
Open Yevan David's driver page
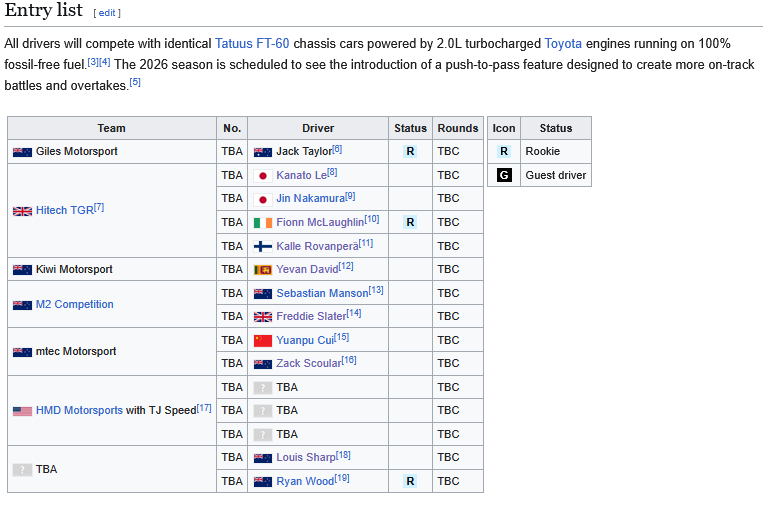(307, 269)
